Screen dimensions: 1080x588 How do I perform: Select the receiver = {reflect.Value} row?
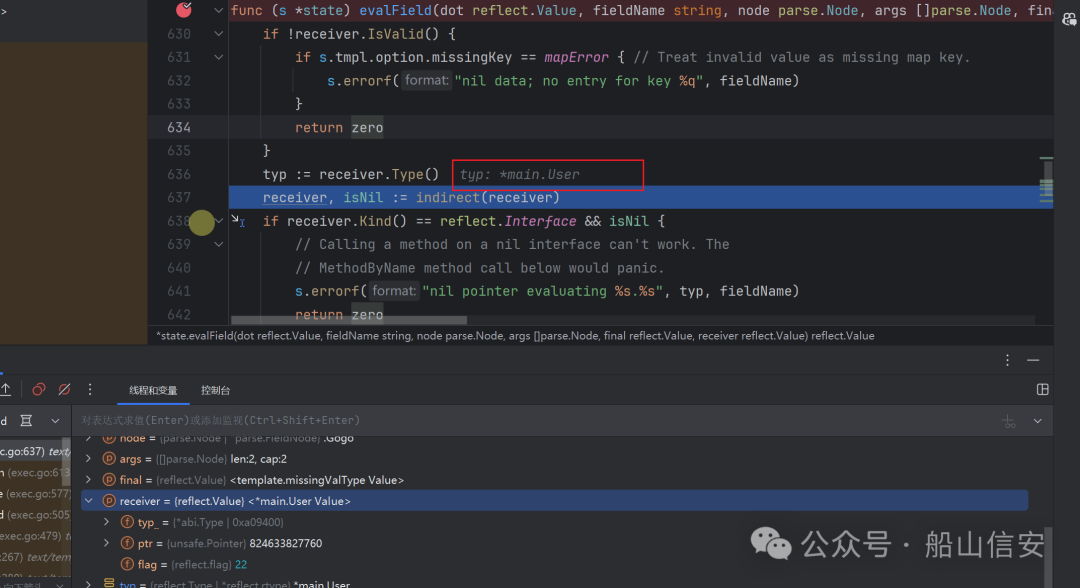[554, 501]
